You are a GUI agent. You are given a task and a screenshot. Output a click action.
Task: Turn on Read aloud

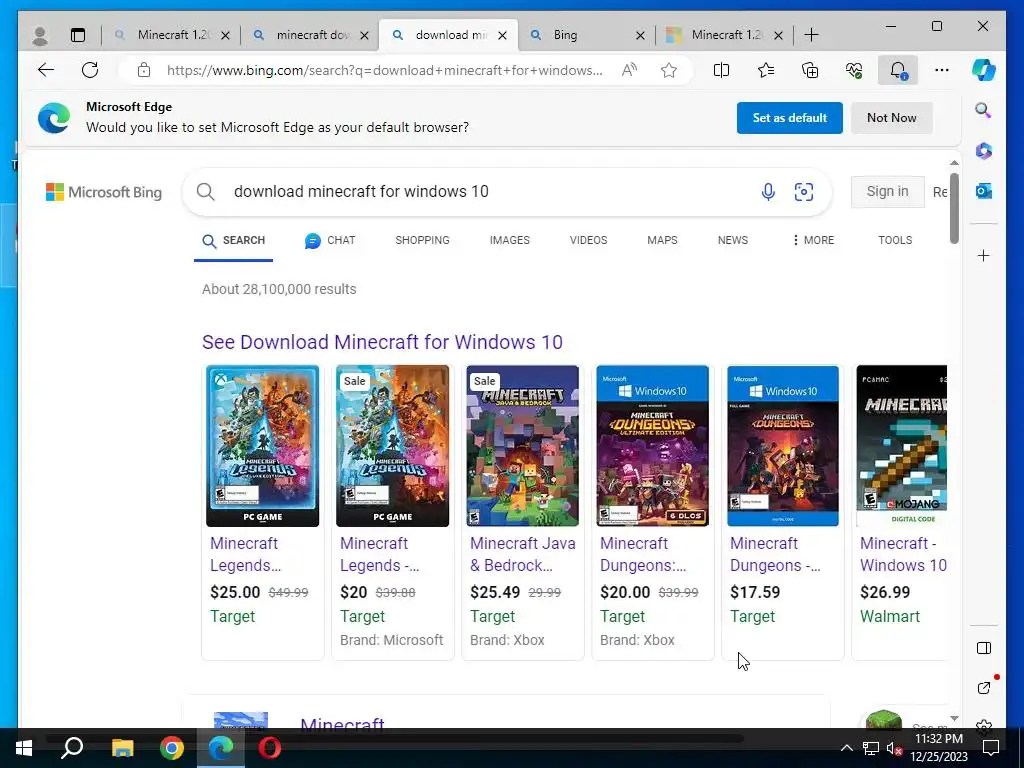click(x=629, y=70)
